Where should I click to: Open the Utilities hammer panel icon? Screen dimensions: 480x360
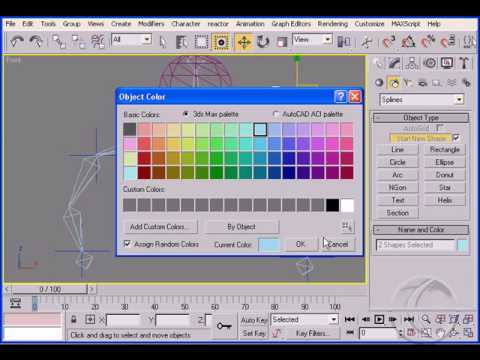tap(464, 63)
